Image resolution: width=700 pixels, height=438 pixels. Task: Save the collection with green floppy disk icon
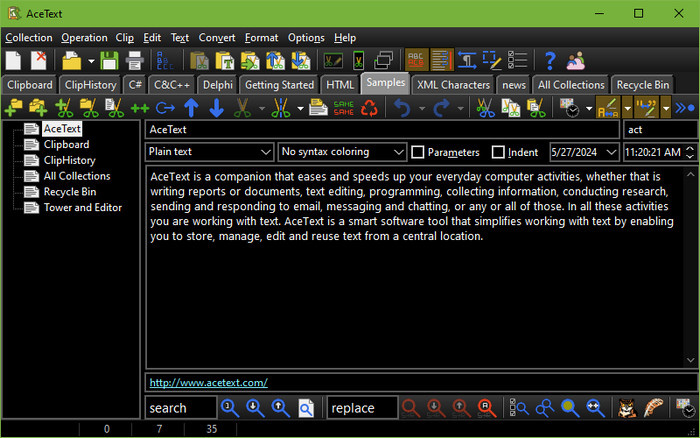pyautogui.click(x=109, y=60)
